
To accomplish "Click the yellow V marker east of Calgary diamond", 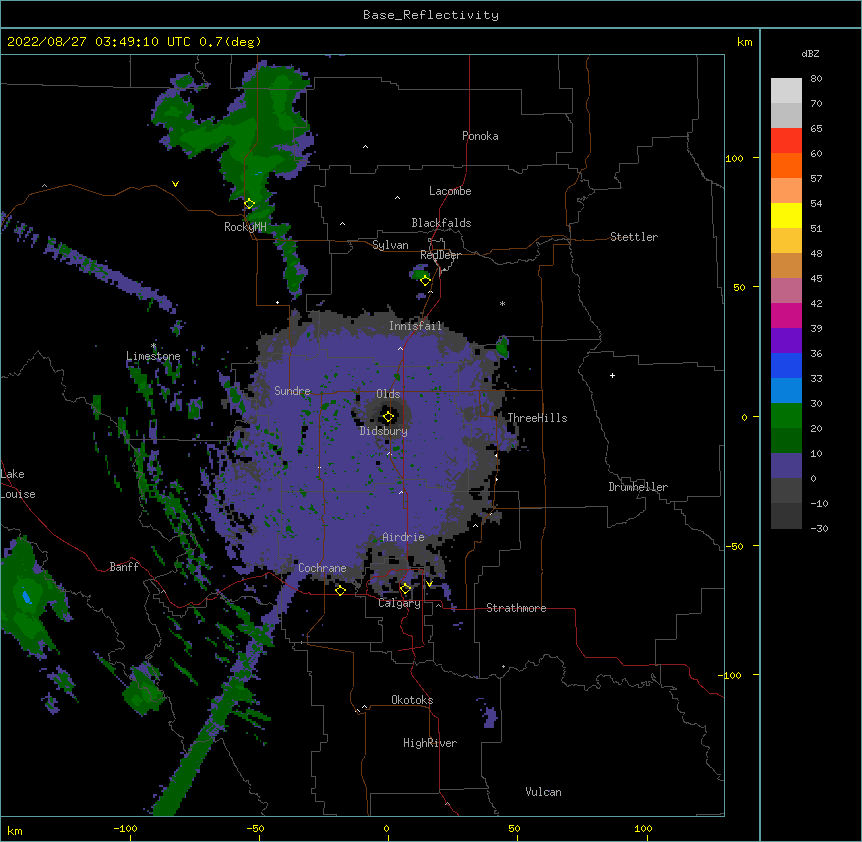I will pyautogui.click(x=429, y=584).
